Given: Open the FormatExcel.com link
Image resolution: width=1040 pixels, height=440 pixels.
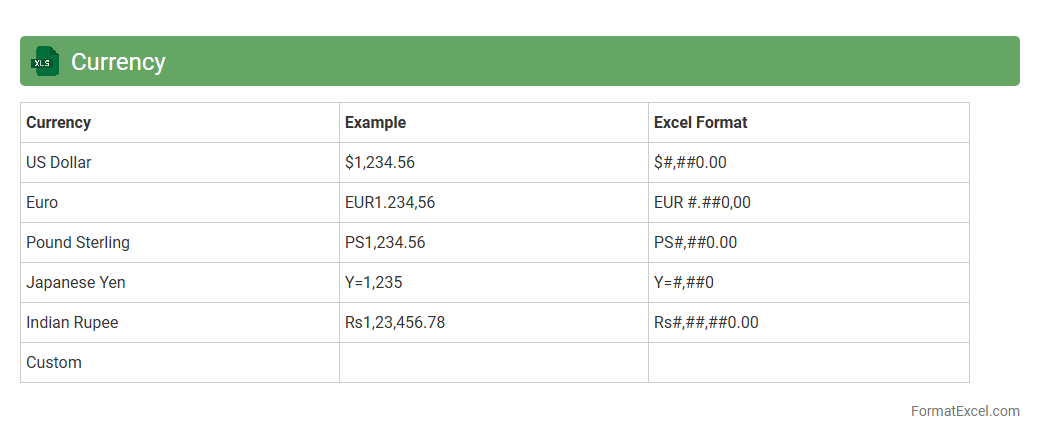Looking at the screenshot, I should click(965, 411).
